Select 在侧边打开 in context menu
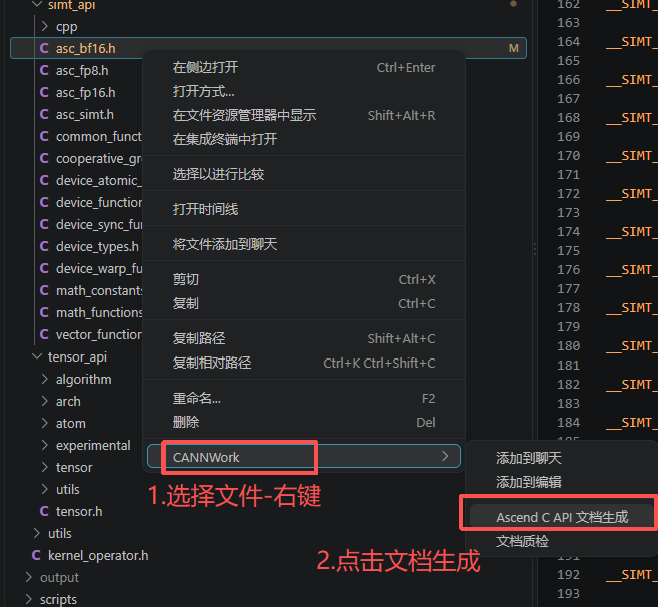 pyautogui.click(x=304, y=67)
